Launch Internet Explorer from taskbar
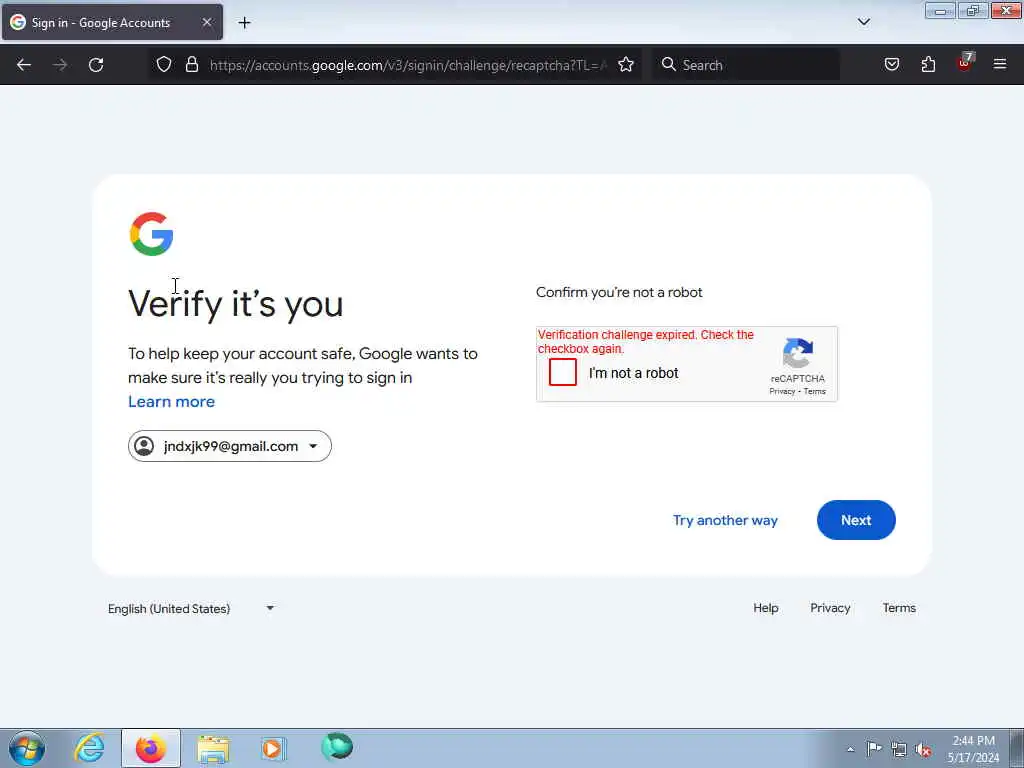Image resolution: width=1024 pixels, height=768 pixels. pyautogui.click(x=89, y=748)
